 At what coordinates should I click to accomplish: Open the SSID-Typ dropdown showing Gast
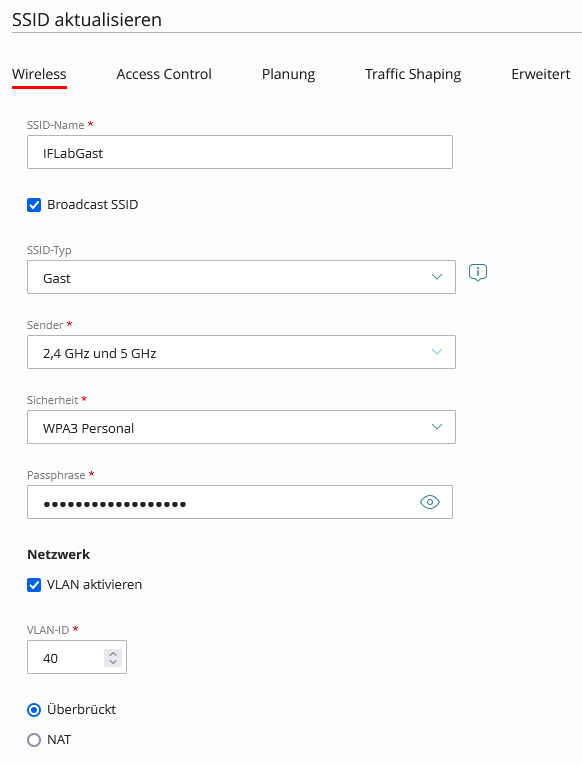241,277
